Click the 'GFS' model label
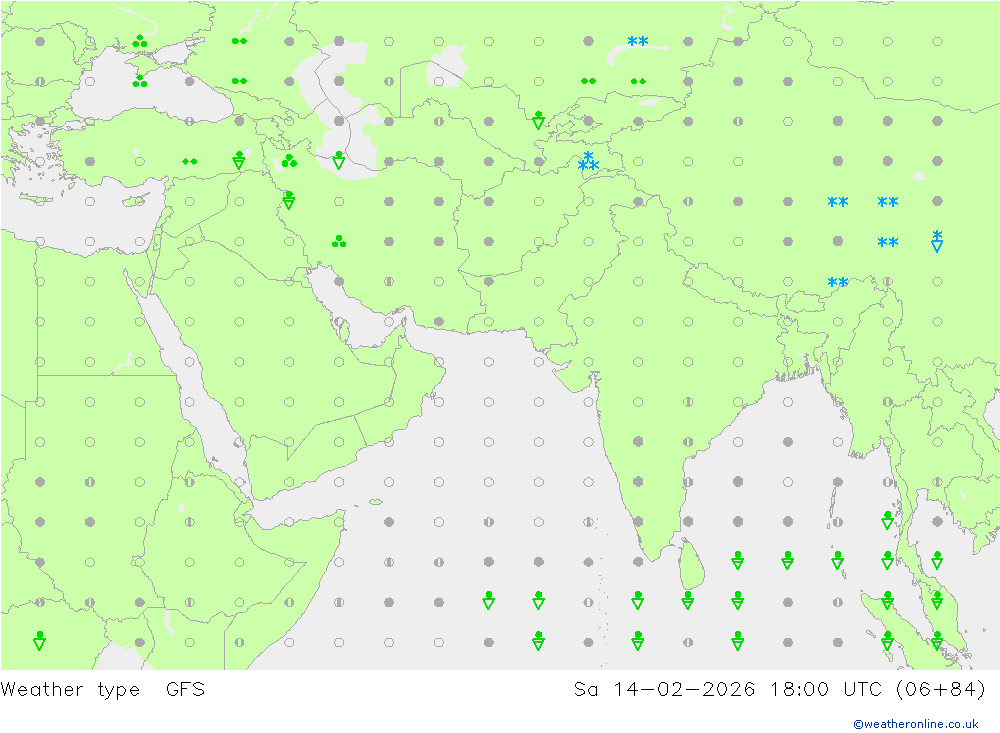Screen dimensions: 1000x733 [186, 690]
